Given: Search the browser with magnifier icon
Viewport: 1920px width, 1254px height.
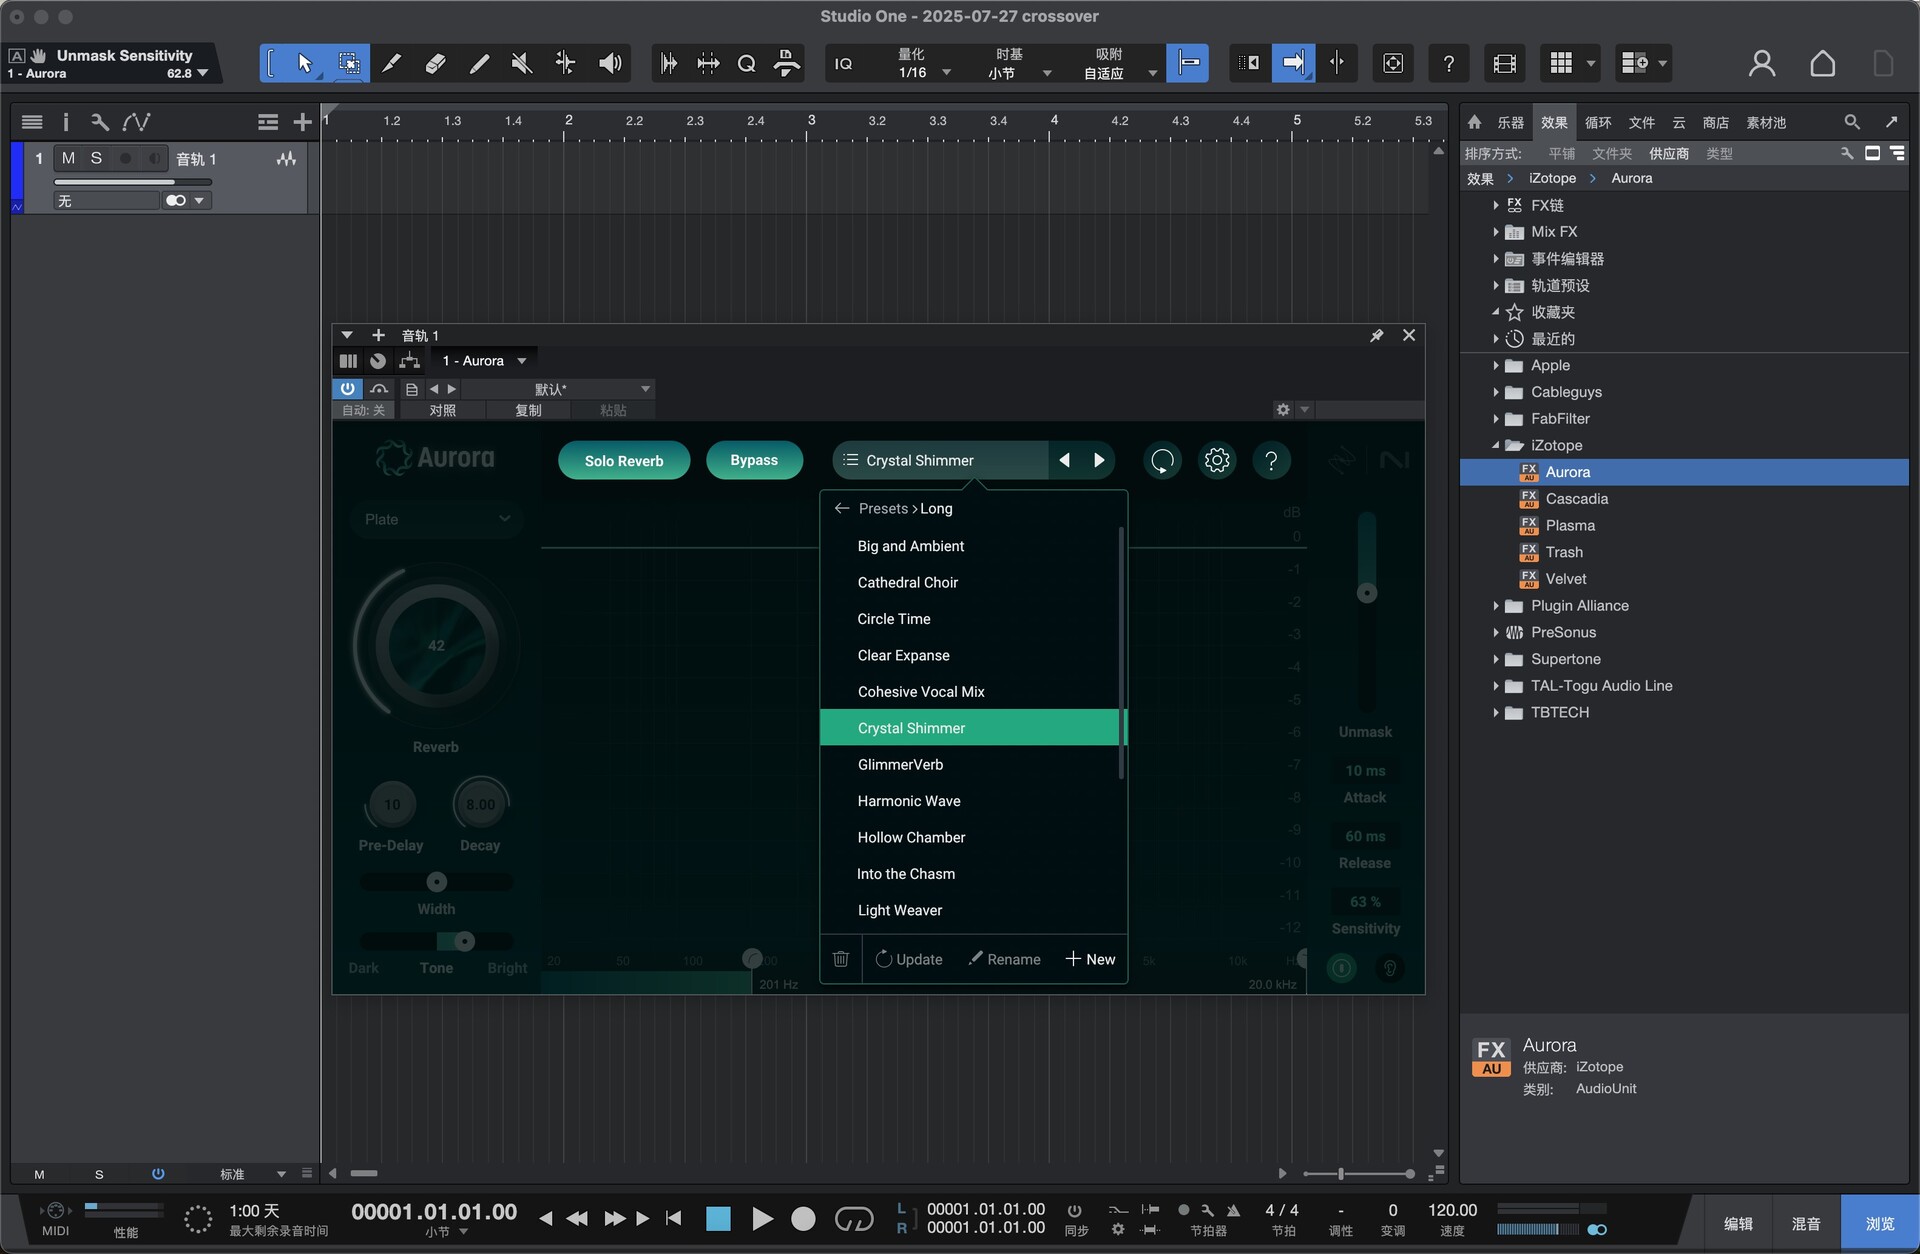Looking at the screenshot, I should click(1852, 122).
